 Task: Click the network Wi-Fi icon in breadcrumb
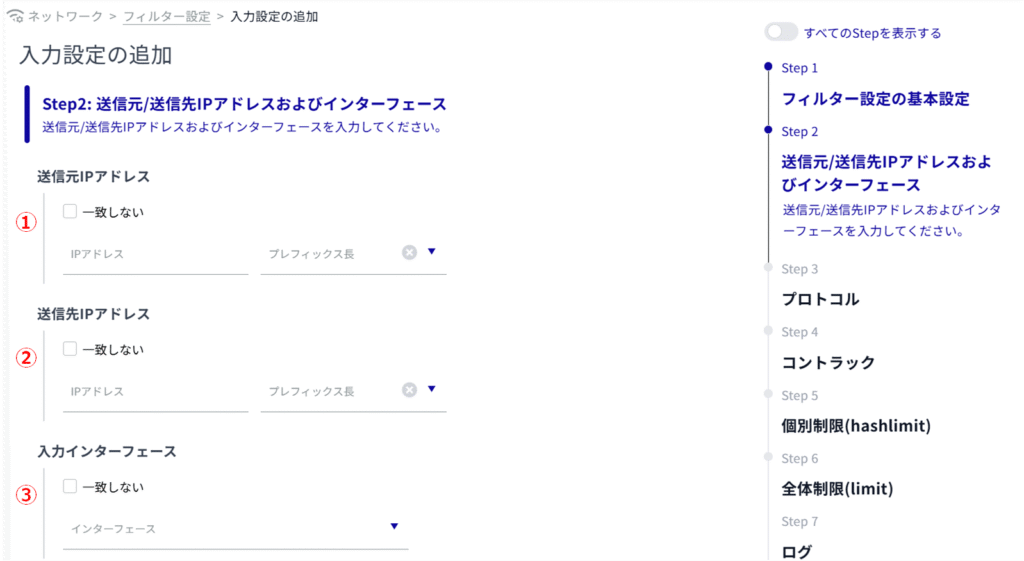(x=14, y=17)
